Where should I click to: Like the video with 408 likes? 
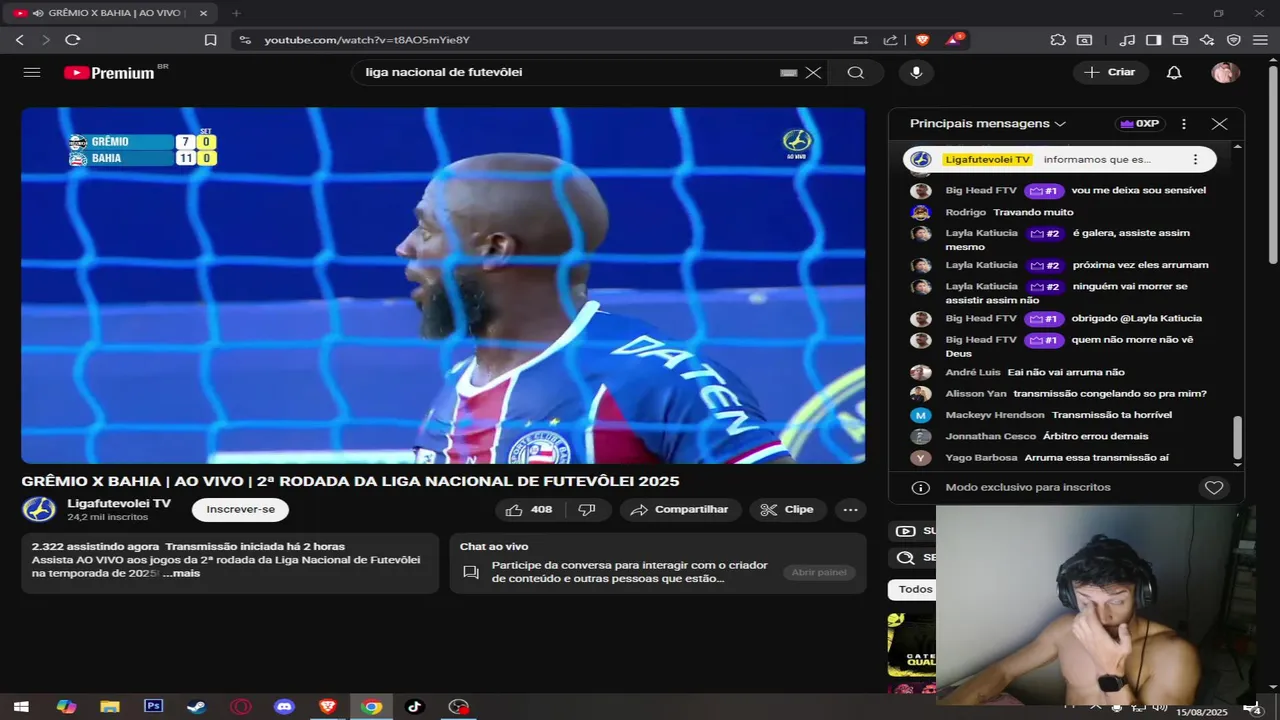[x=530, y=509]
